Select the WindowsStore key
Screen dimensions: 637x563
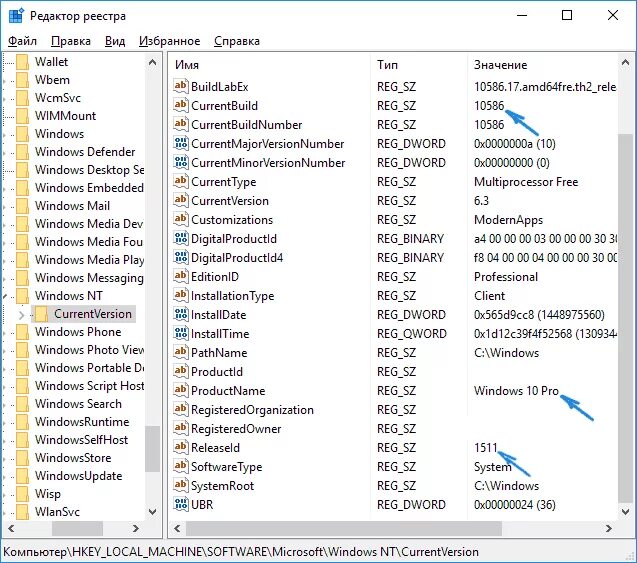(73, 458)
